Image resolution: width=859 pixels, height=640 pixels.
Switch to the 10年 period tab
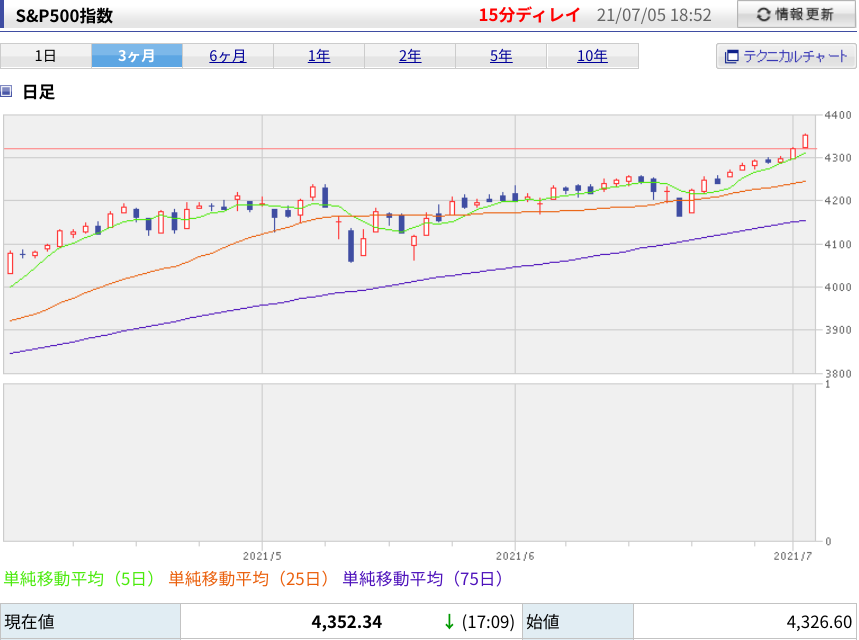pyautogui.click(x=592, y=56)
